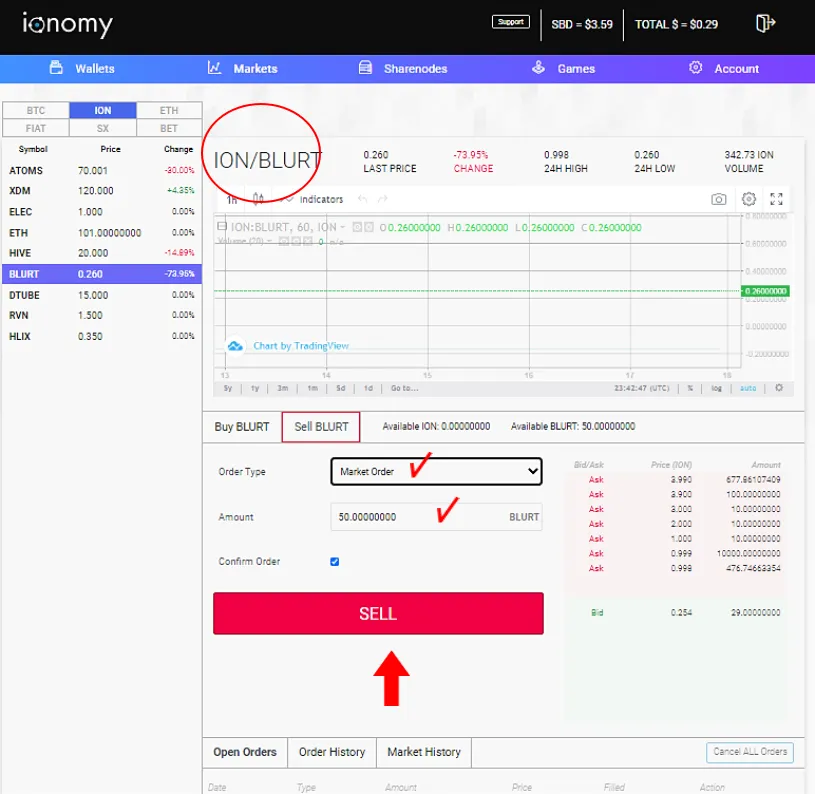Open the Games menu
815x794 pixels.
(576, 69)
